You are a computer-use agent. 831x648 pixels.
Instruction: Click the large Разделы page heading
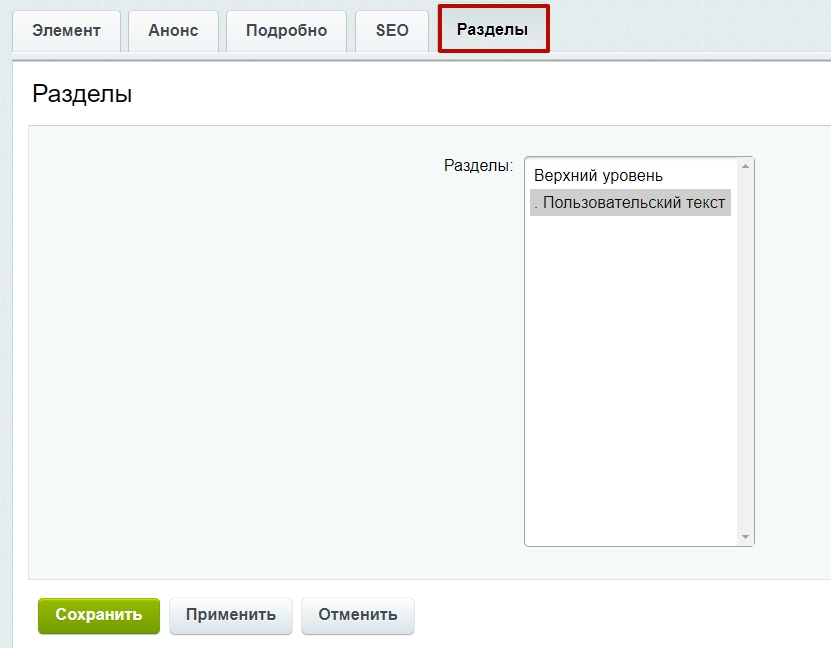coord(82,94)
